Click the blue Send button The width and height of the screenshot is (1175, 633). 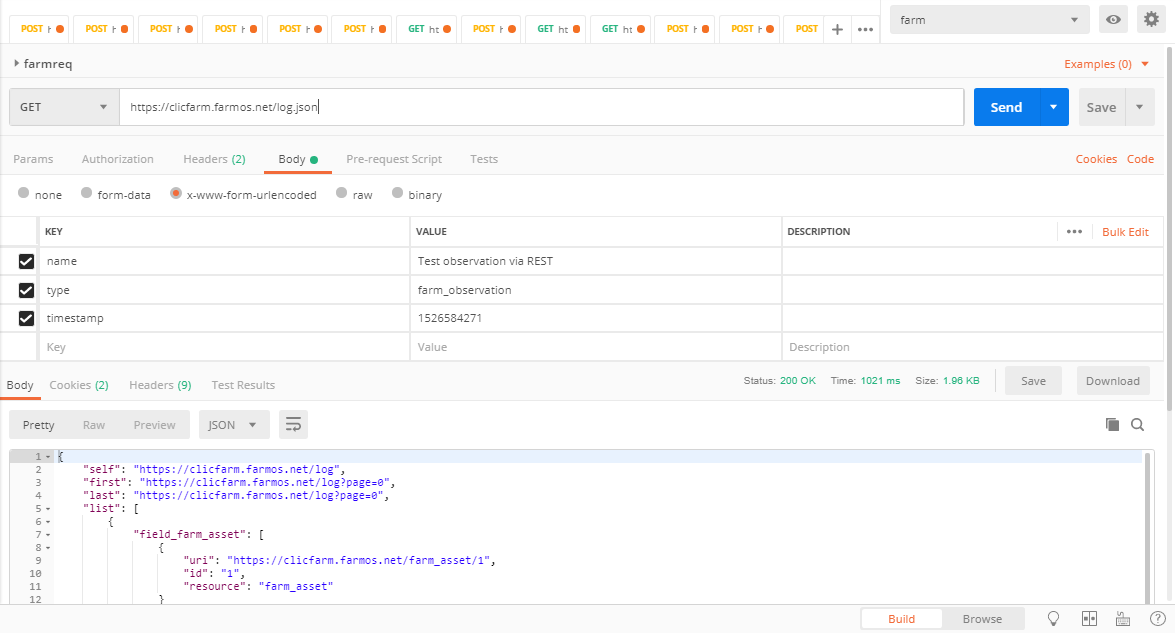coord(1006,107)
